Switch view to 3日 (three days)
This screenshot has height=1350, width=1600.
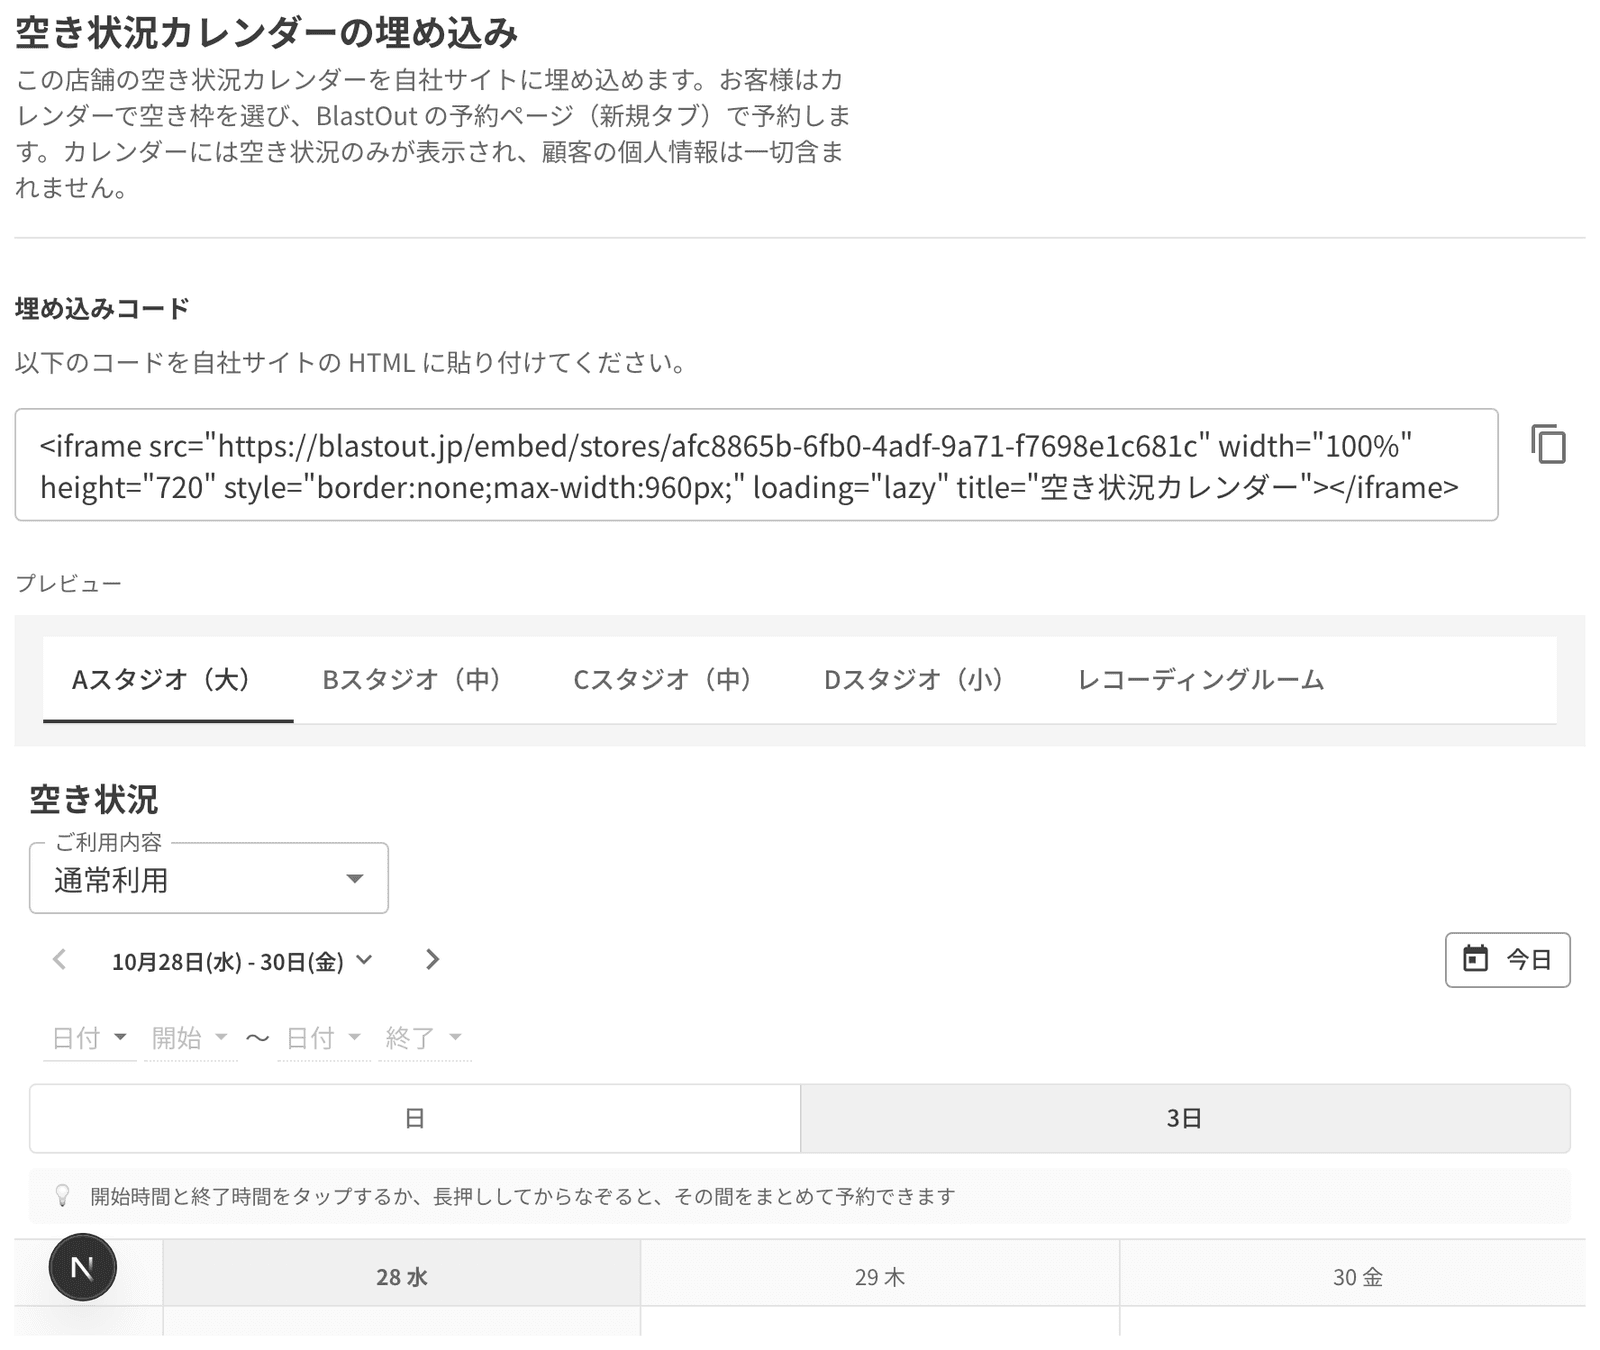pyautogui.click(x=1185, y=1118)
